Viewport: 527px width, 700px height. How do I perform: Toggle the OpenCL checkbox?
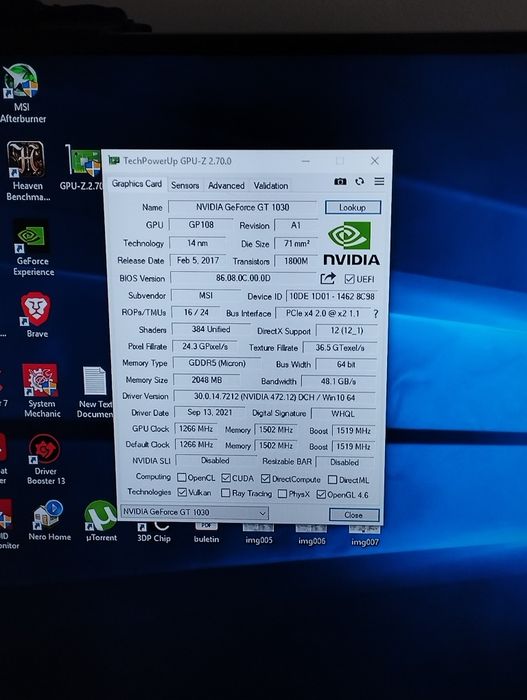181,477
